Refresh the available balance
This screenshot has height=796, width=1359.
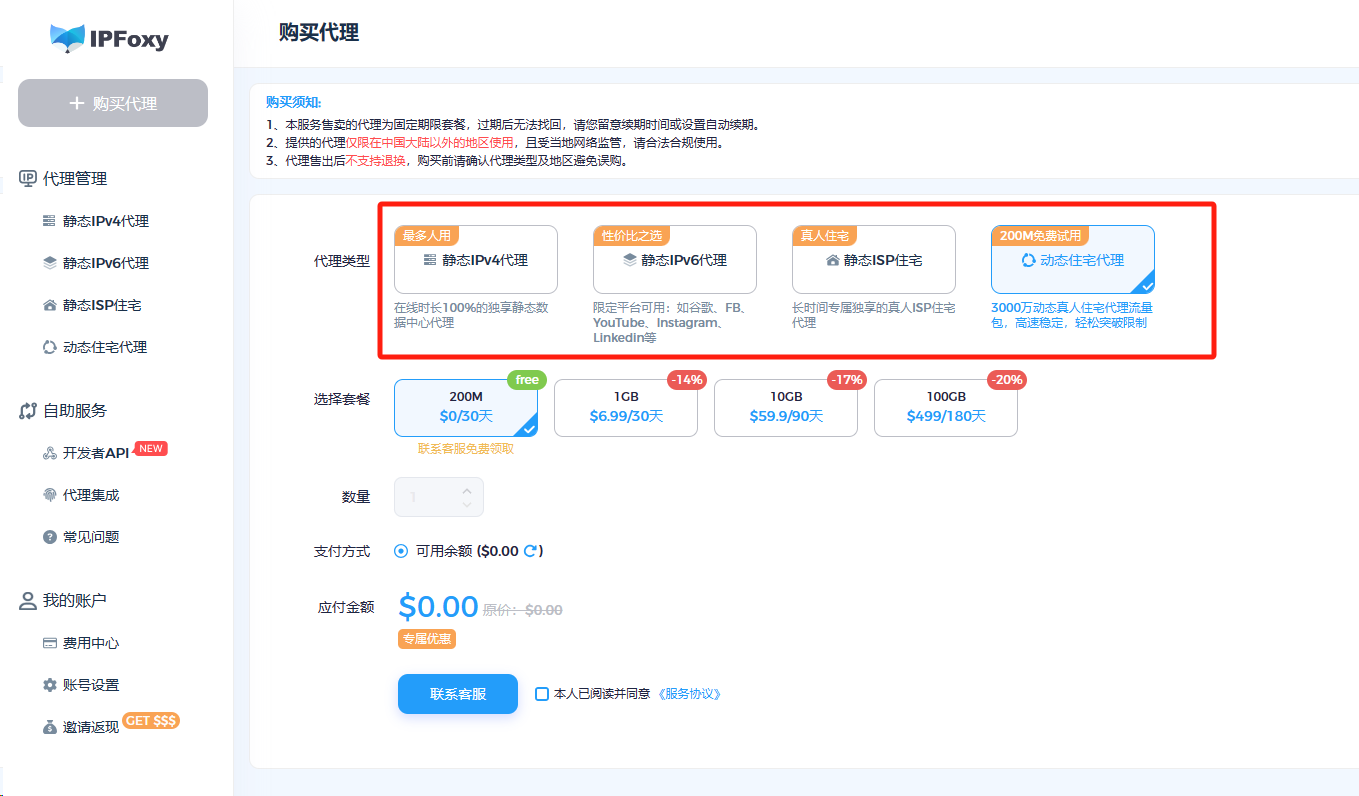[x=531, y=551]
